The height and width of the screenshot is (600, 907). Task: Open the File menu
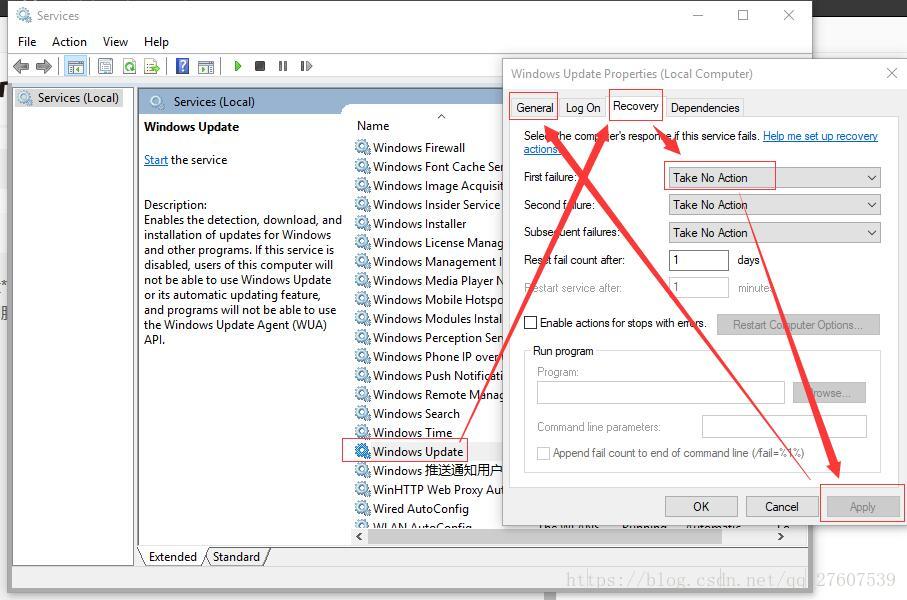[x=27, y=42]
